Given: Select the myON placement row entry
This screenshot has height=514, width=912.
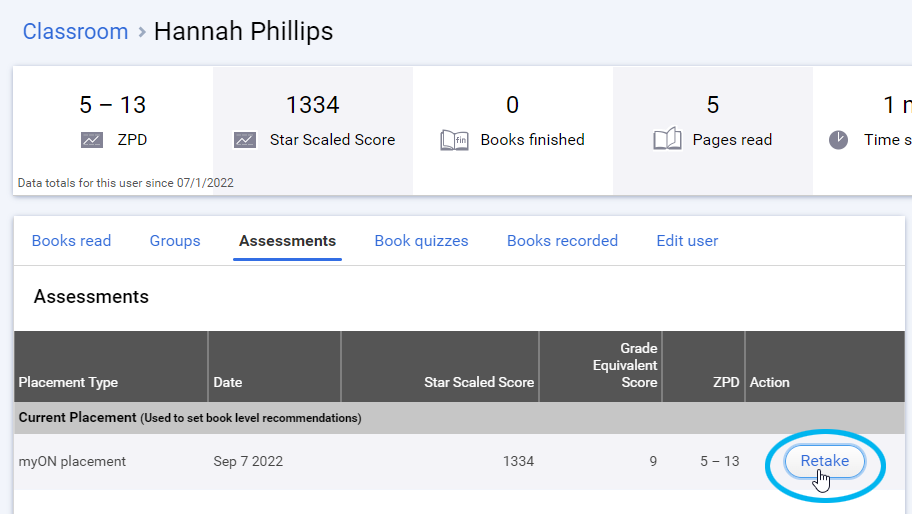Looking at the screenshot, I should 72,461.
